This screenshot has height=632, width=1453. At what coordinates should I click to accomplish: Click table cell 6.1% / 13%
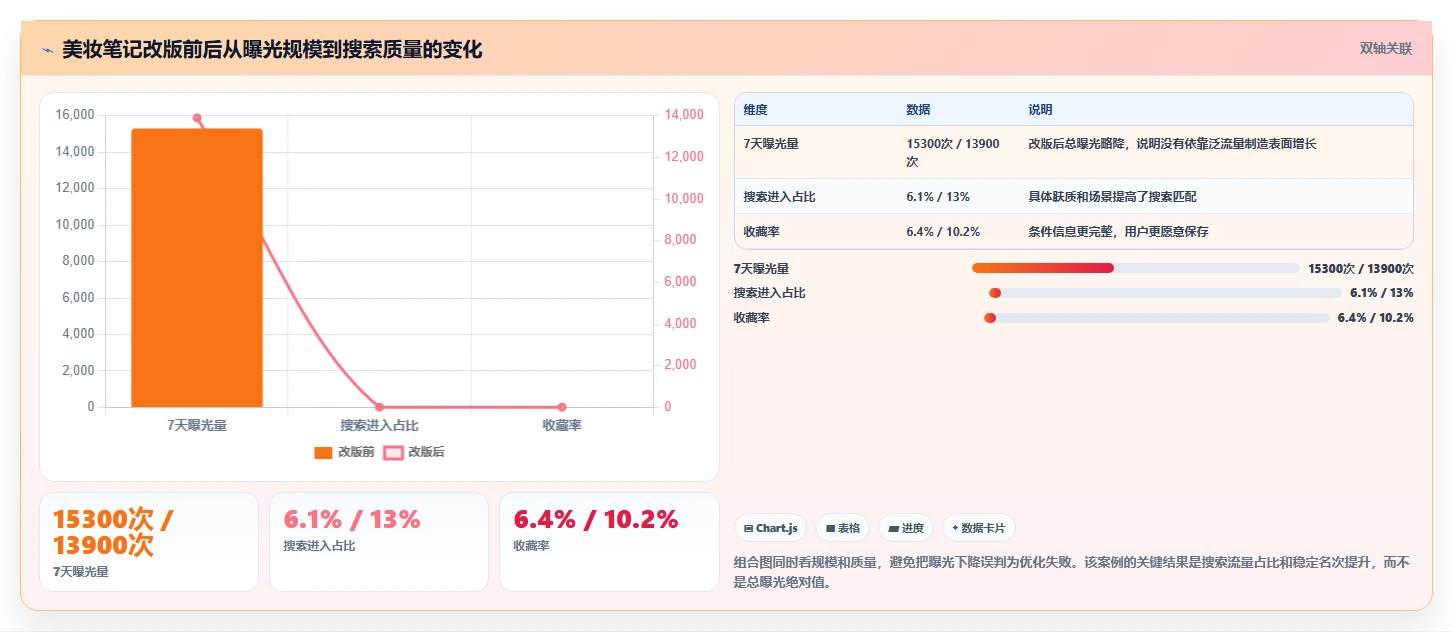[x=938, y=197]
